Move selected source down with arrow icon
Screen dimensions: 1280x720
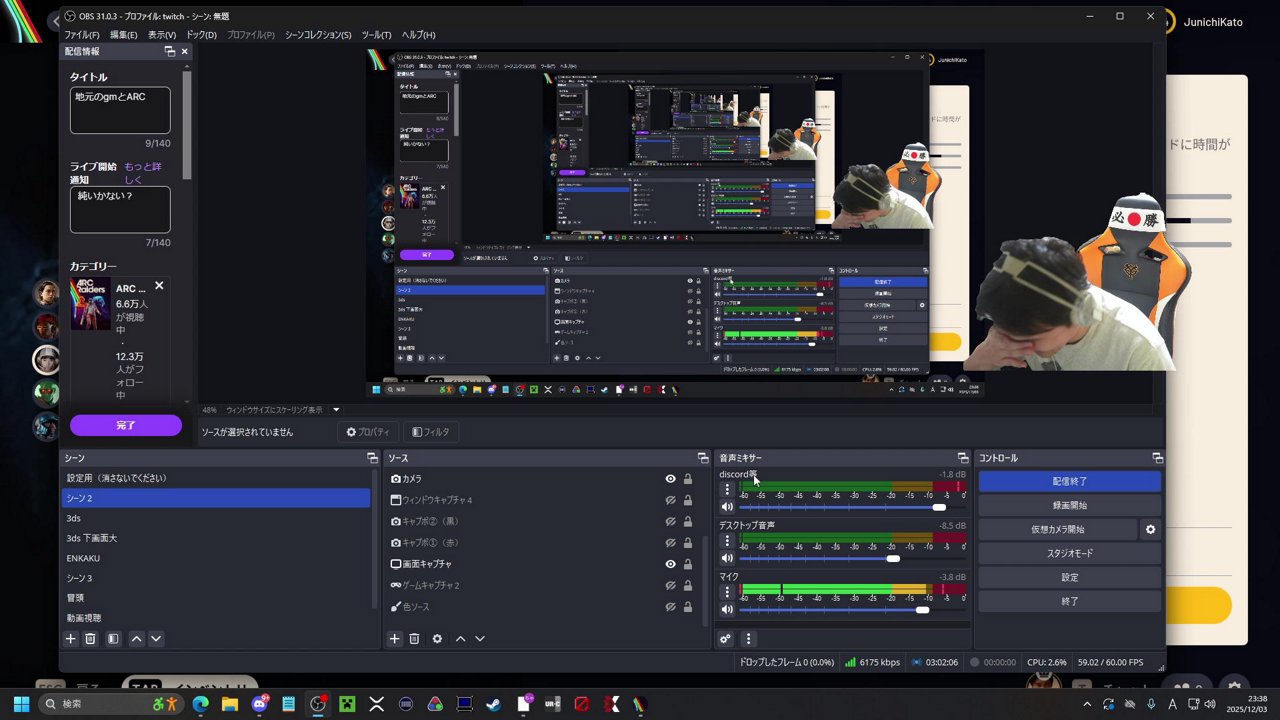[480, 639]
